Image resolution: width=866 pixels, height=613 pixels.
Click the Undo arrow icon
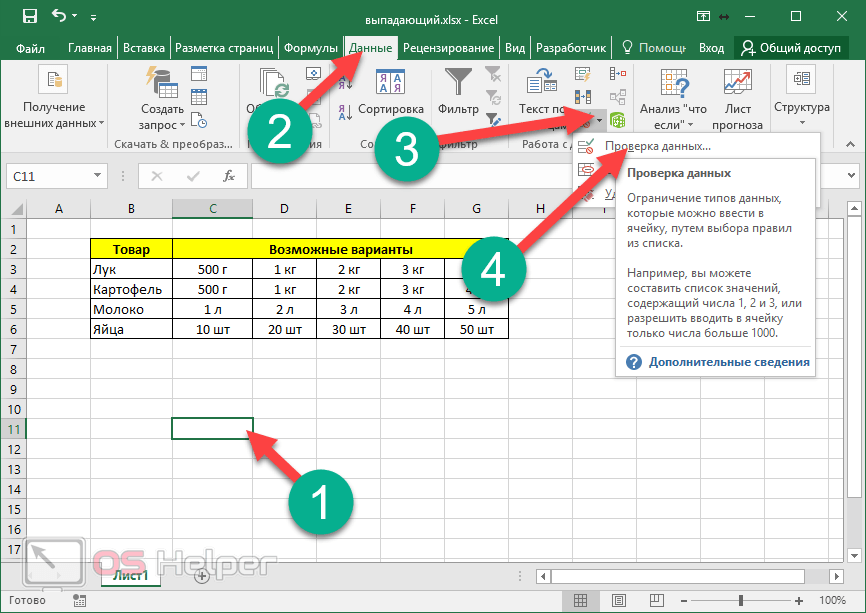59,16
